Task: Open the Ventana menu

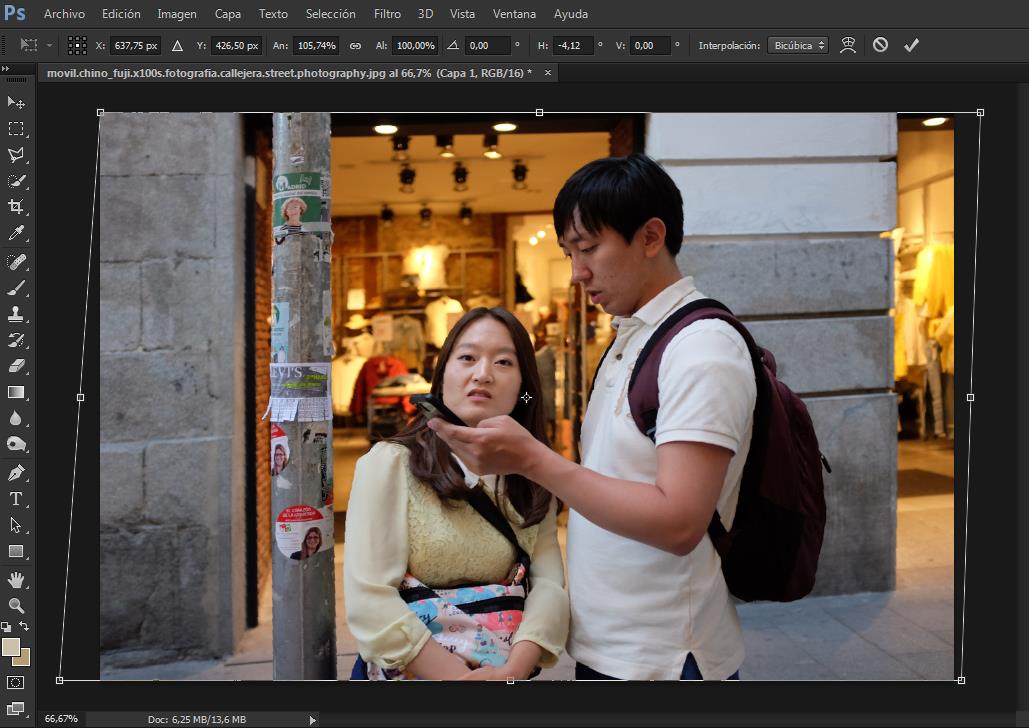Action: click(x=514, y=14)
